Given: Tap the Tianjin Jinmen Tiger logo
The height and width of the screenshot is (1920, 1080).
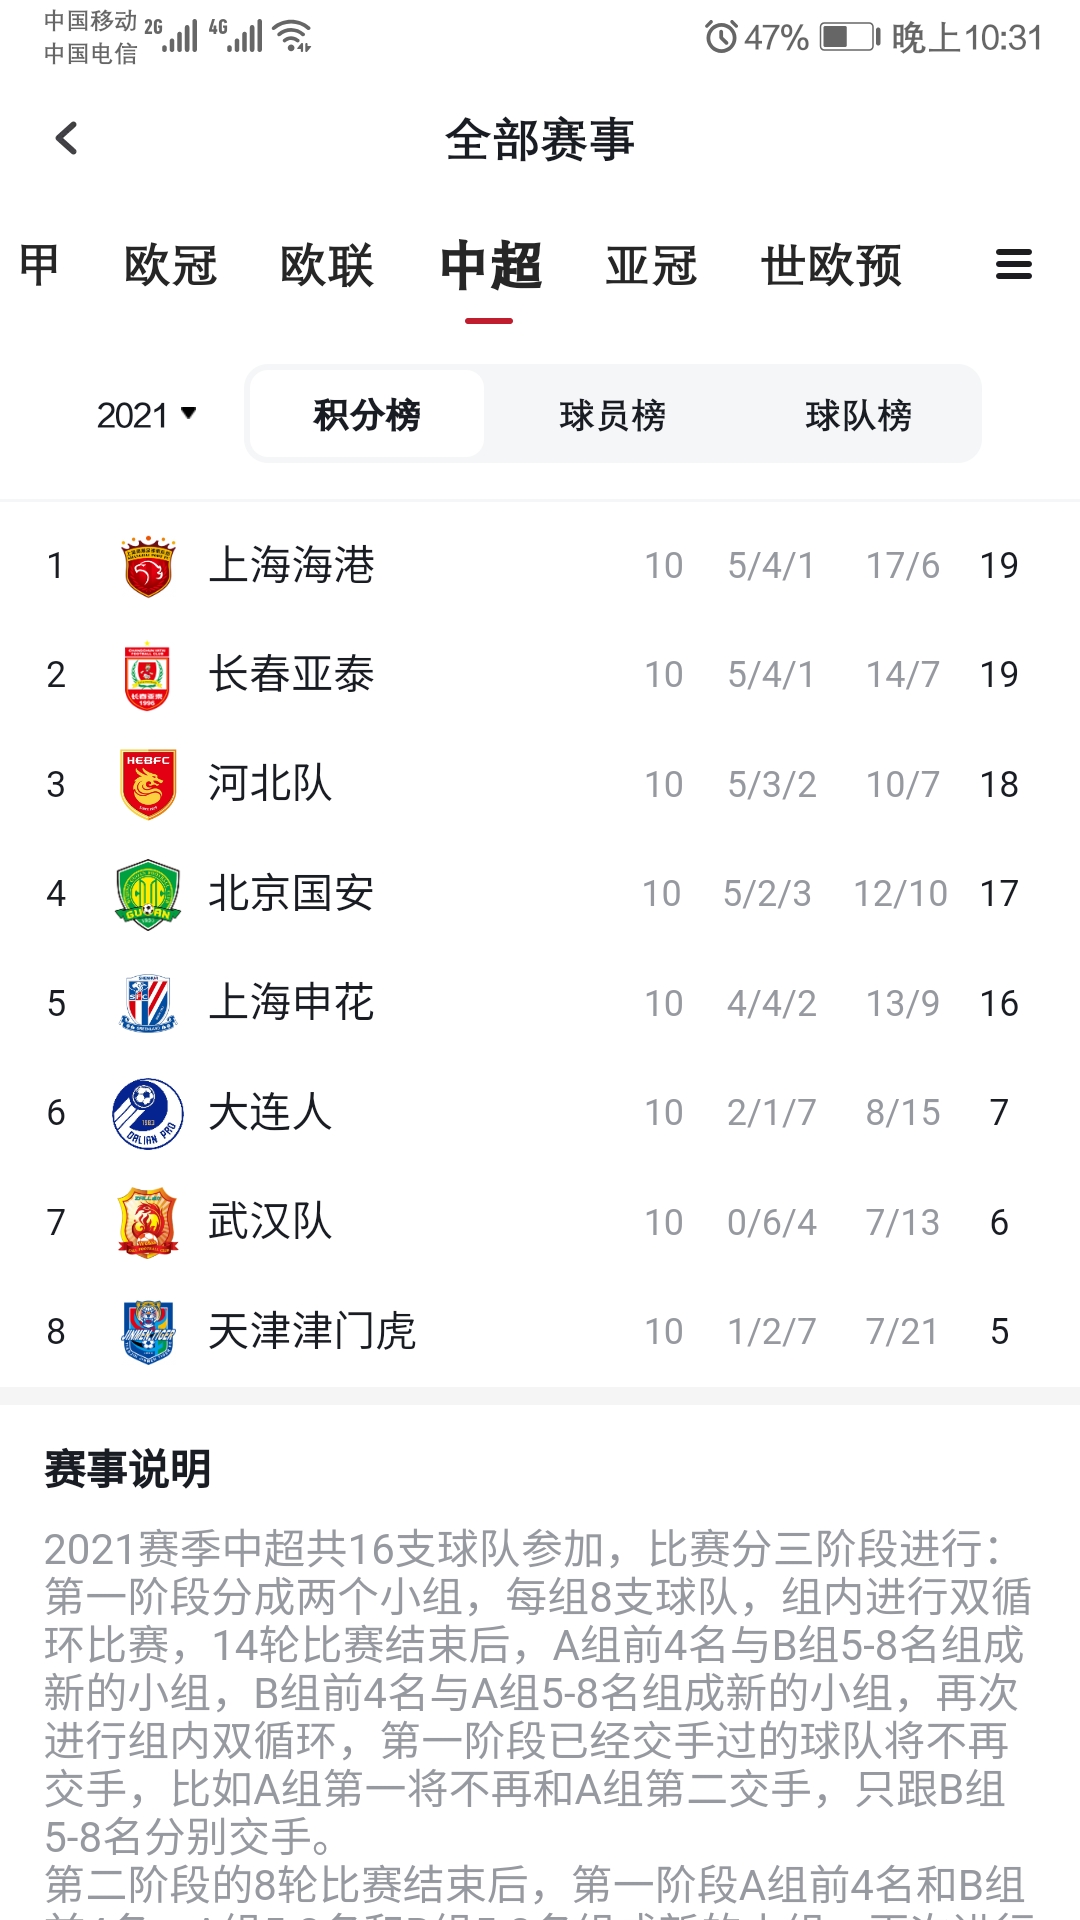Looking at the screenshot, I should (148, 1332).
